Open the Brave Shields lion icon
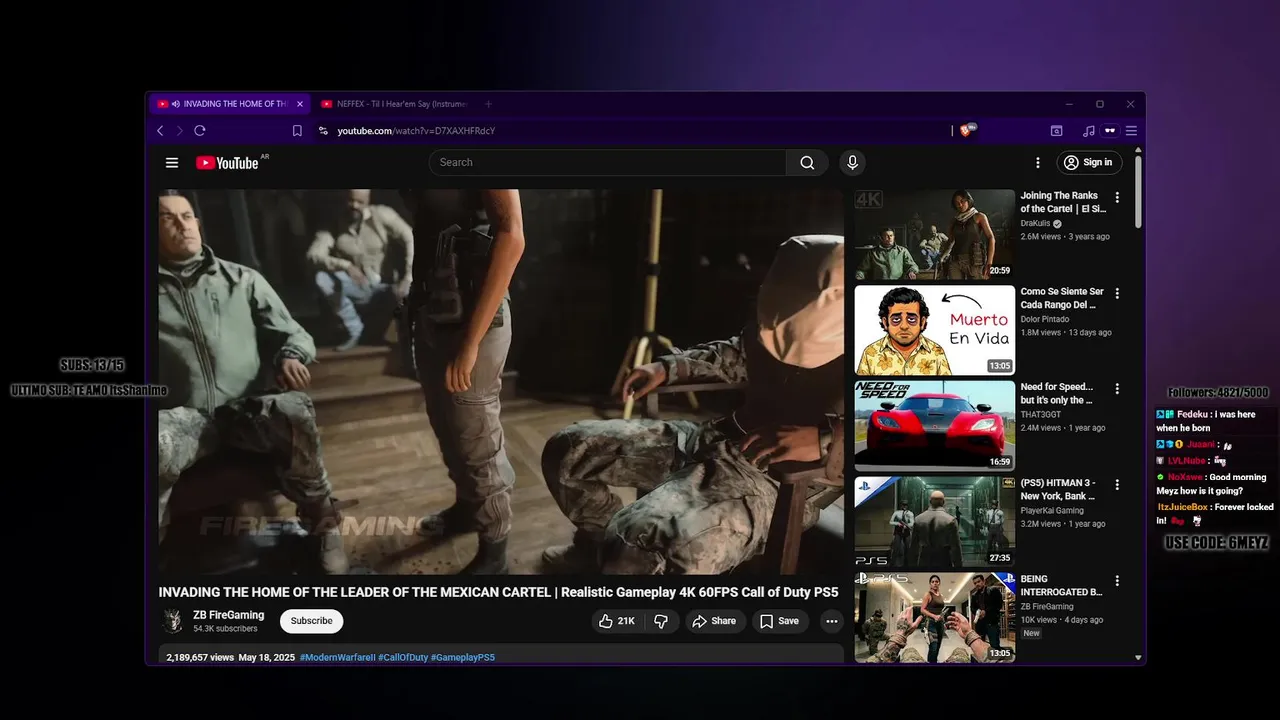 coord(967,130)
